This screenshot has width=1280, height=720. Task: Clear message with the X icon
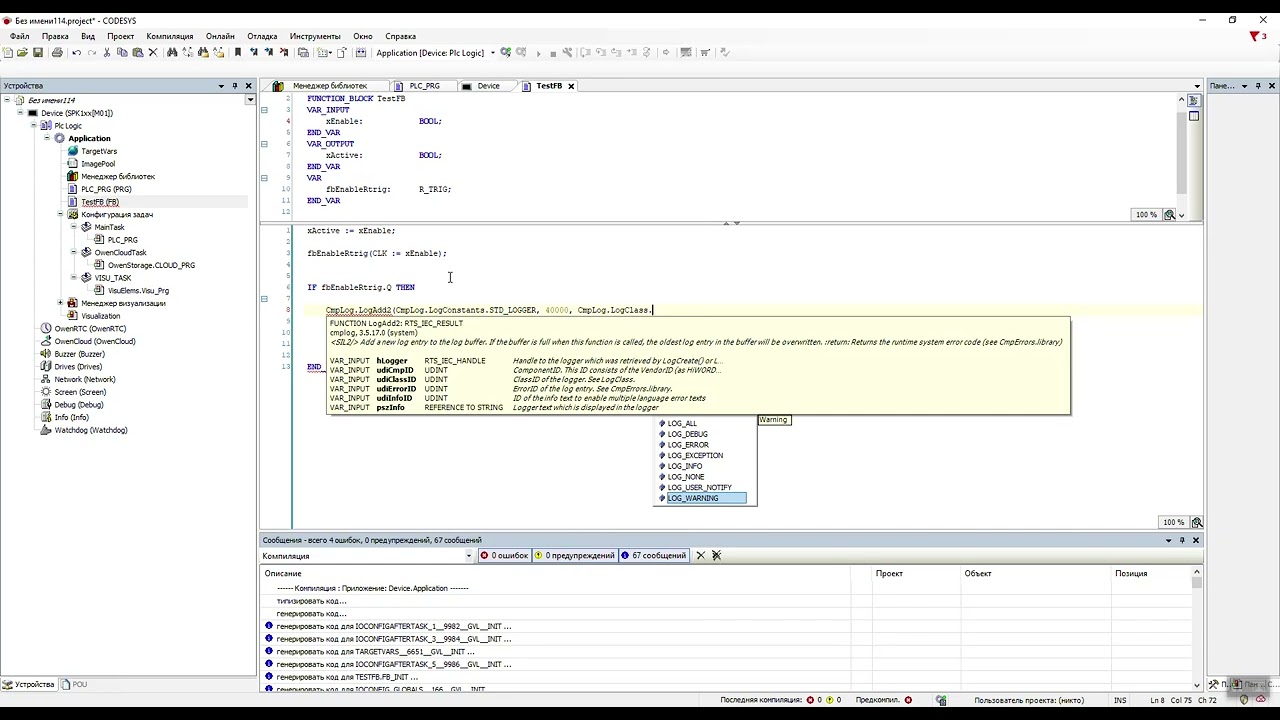(x=700, y=556)
